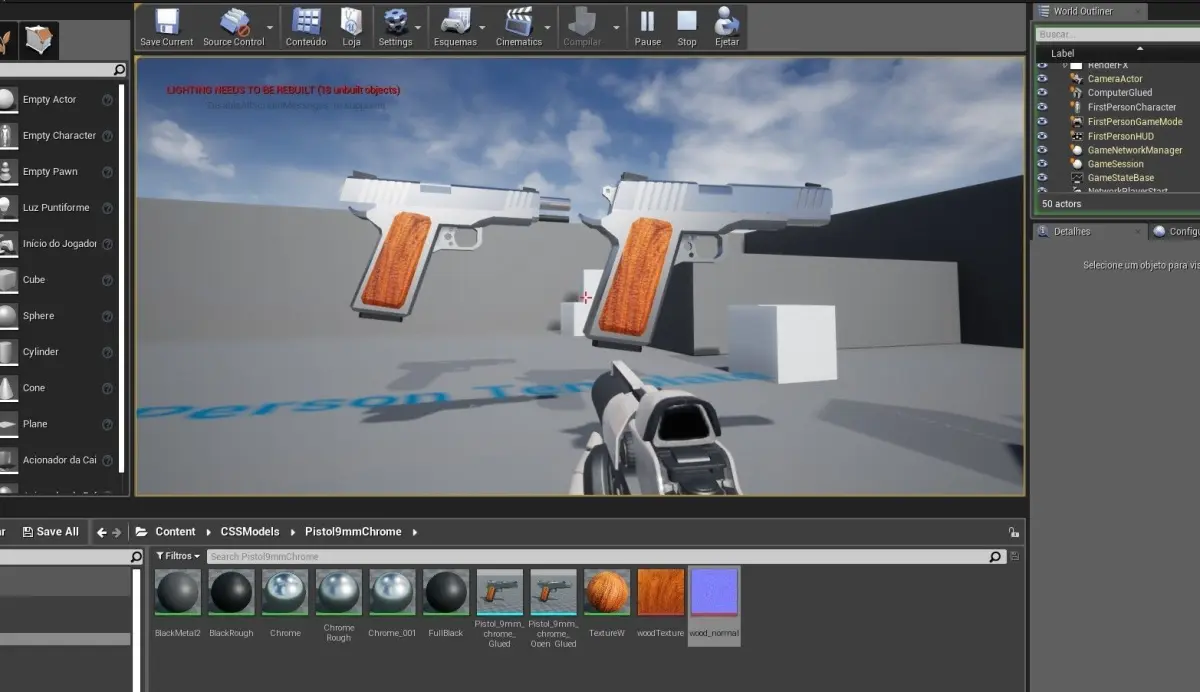Viewport: 1200px width, 692px height.
Task: Open Esquemas dropdown arrow
Action: 482,28
